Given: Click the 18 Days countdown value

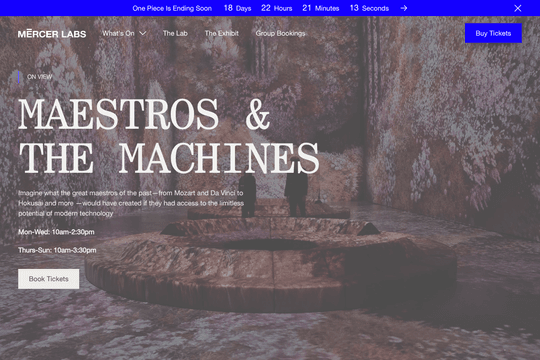Looking at the screenshot, I should (x=237, y=8).
